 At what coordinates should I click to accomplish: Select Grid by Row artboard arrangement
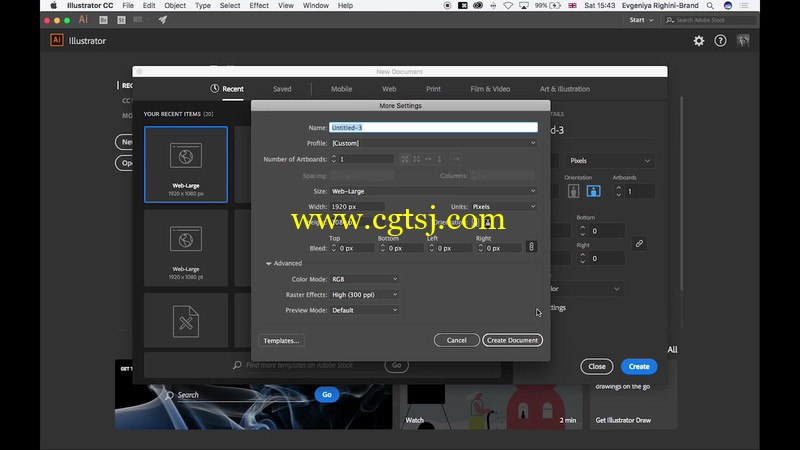(405, 159)
